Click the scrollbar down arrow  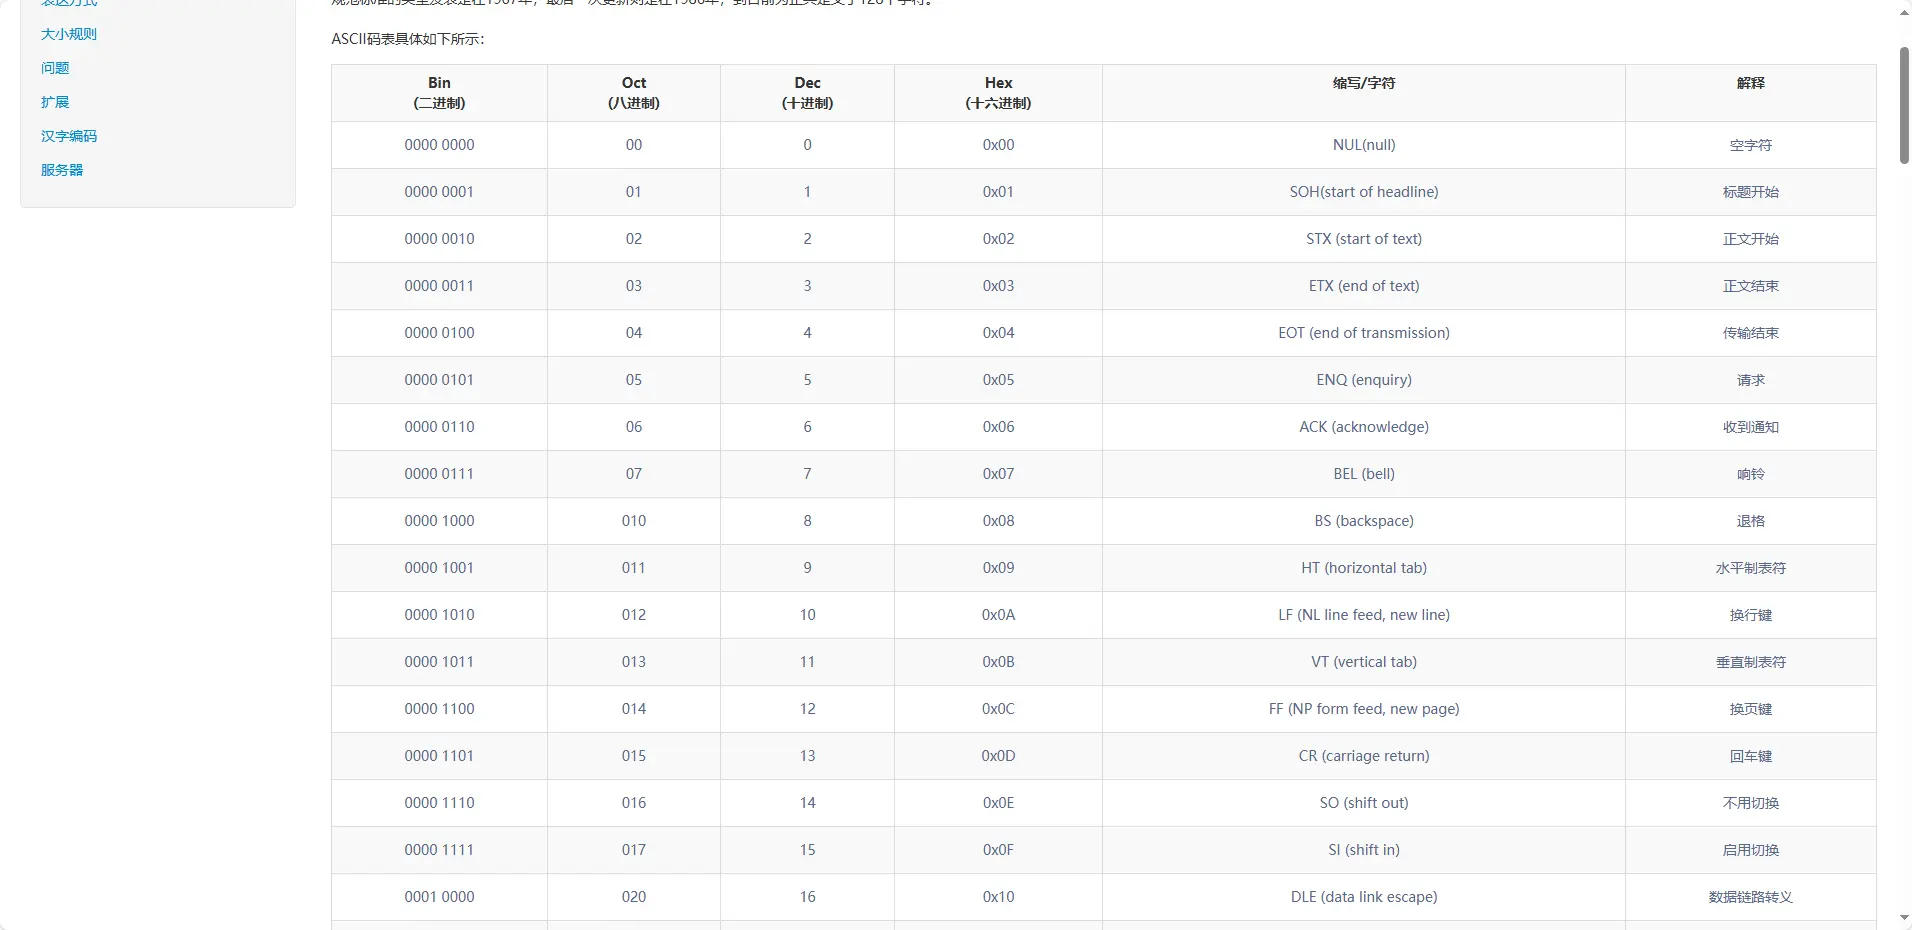tap(1904, 918)
